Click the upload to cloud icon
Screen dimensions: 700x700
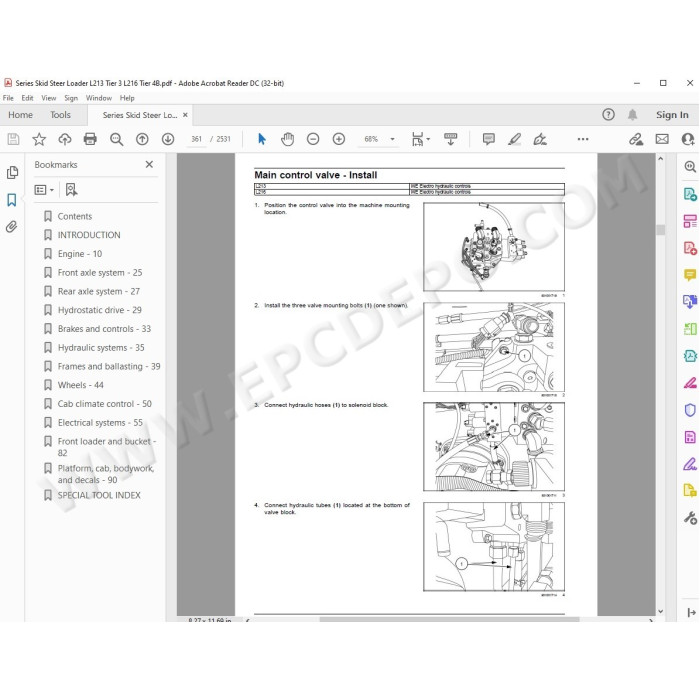65,139
